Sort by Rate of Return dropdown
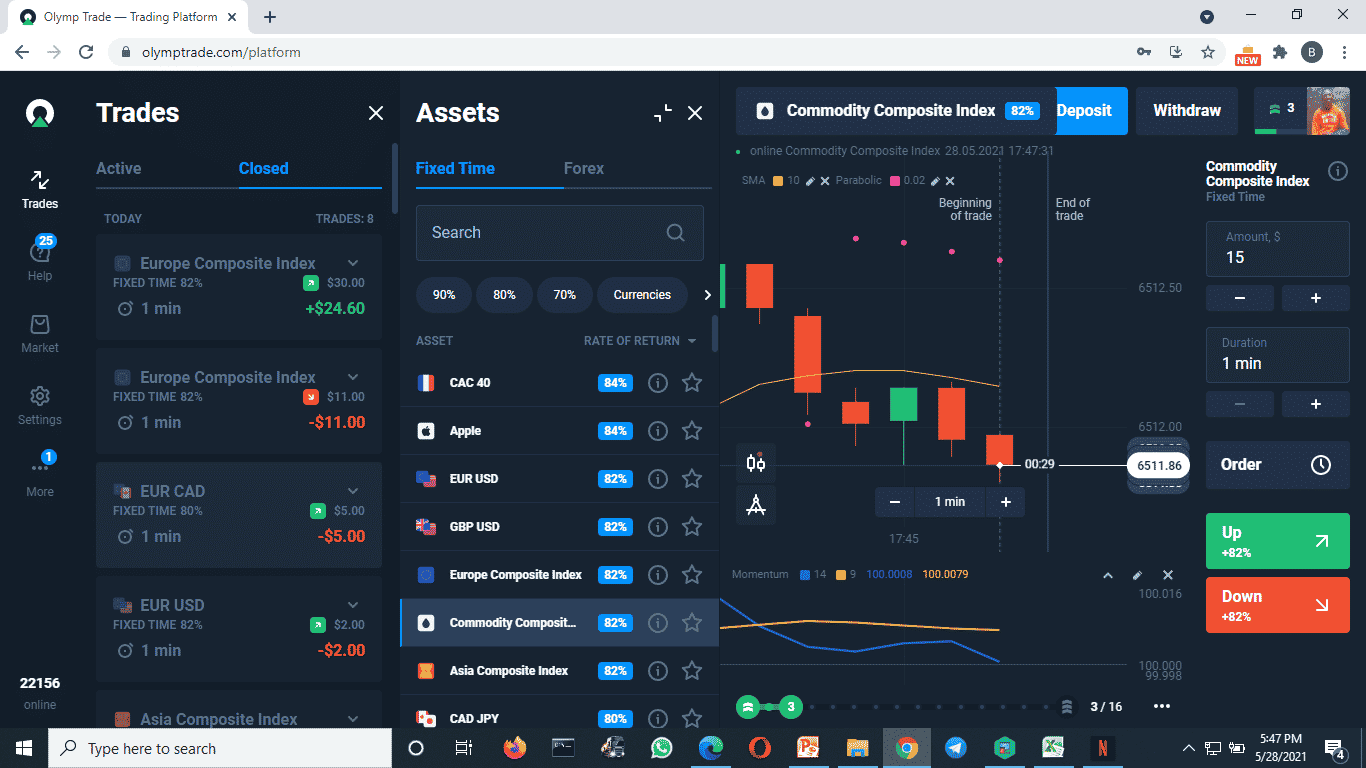The image size is (1366, 768). [x=640, y=341]
